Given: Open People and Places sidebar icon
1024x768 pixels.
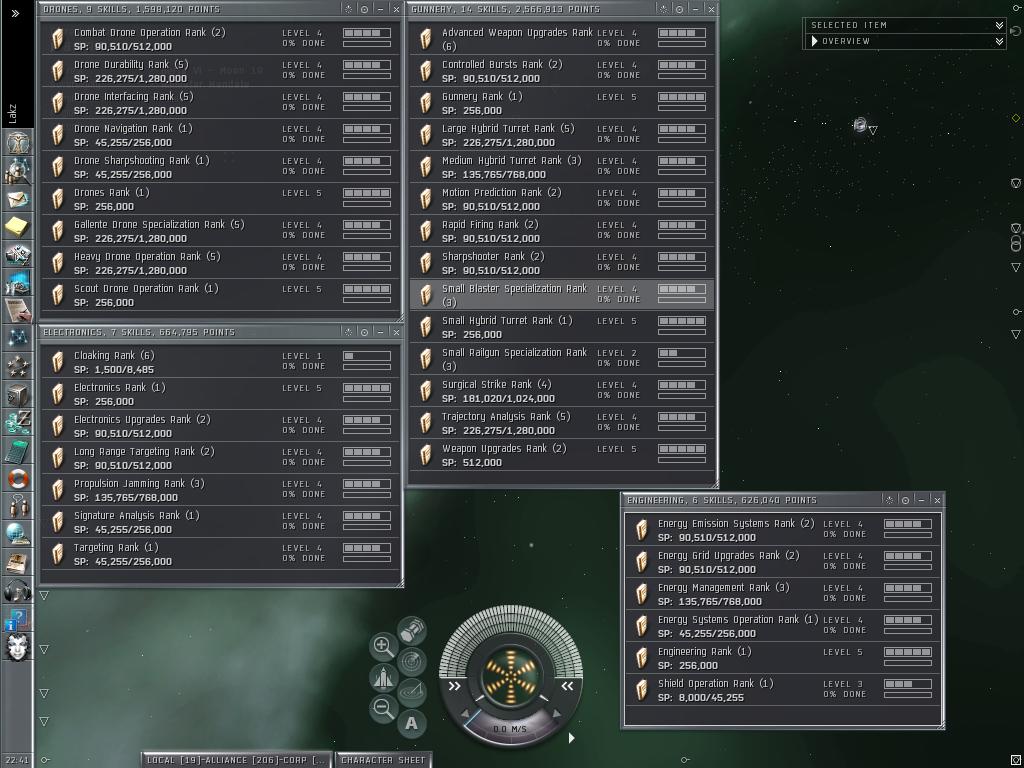Looking at the screenshot, I should 18,170.
